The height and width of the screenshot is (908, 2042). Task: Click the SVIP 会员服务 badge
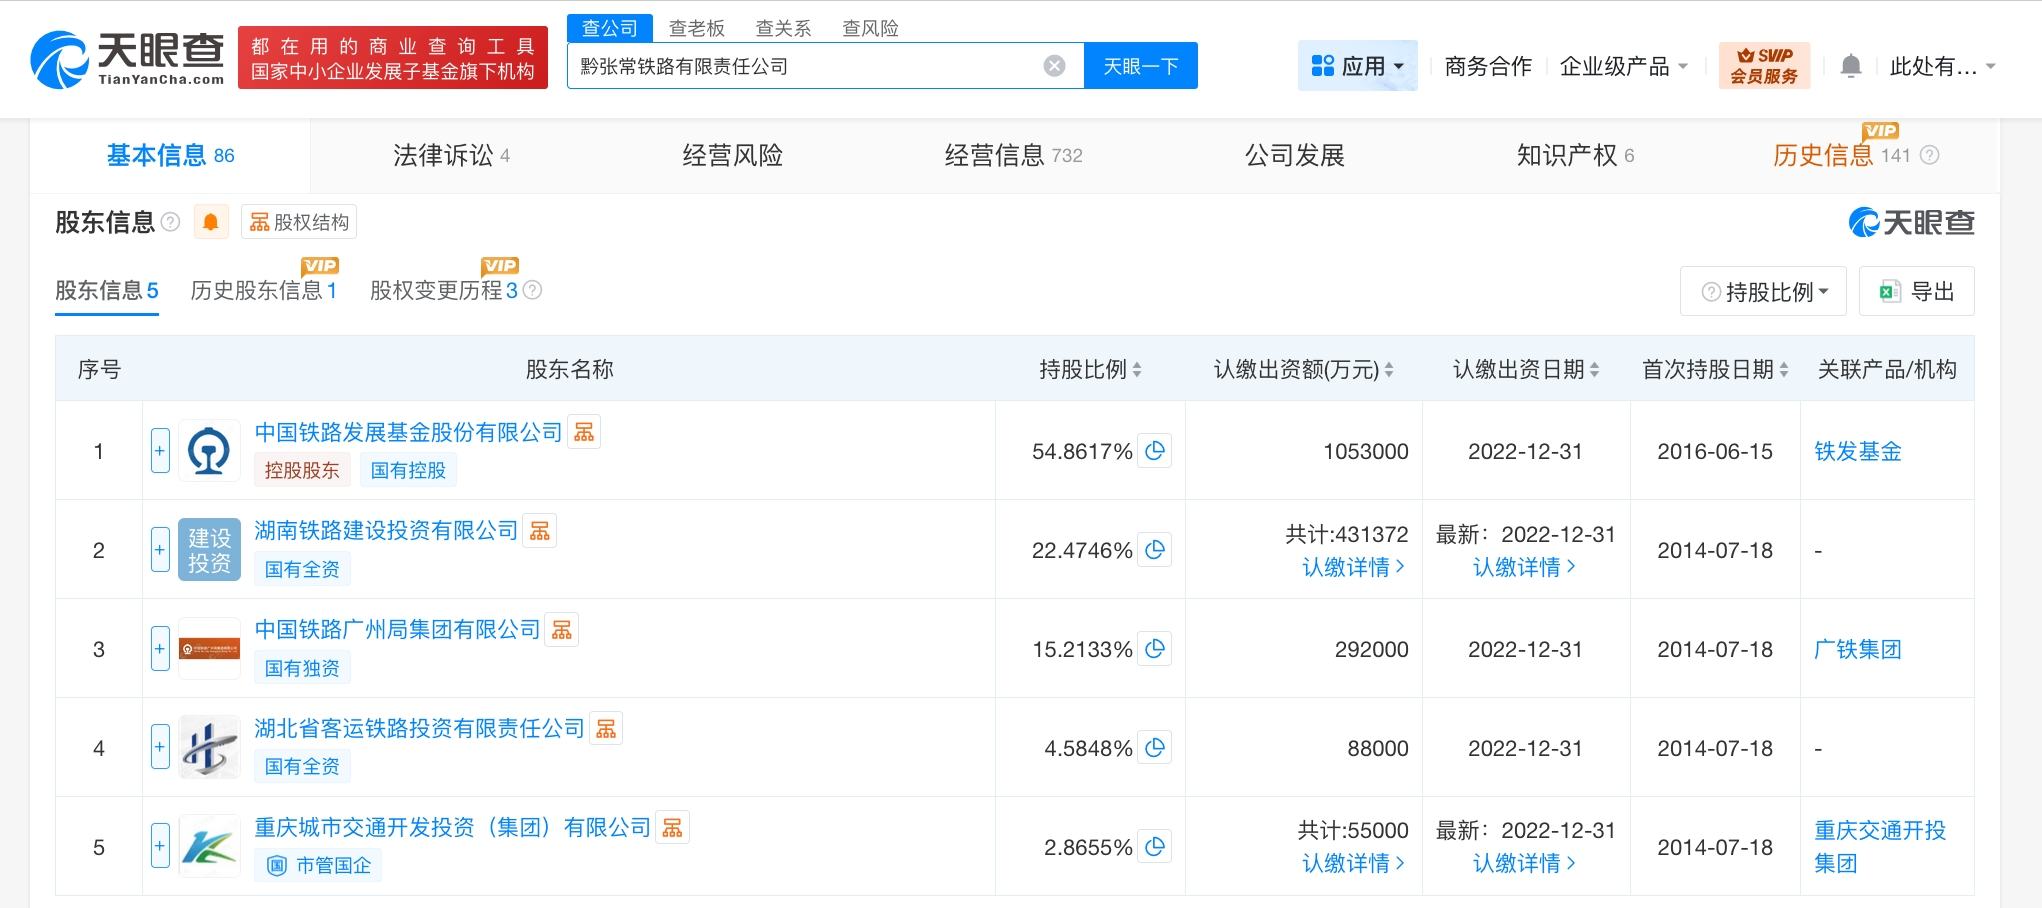1764,66
